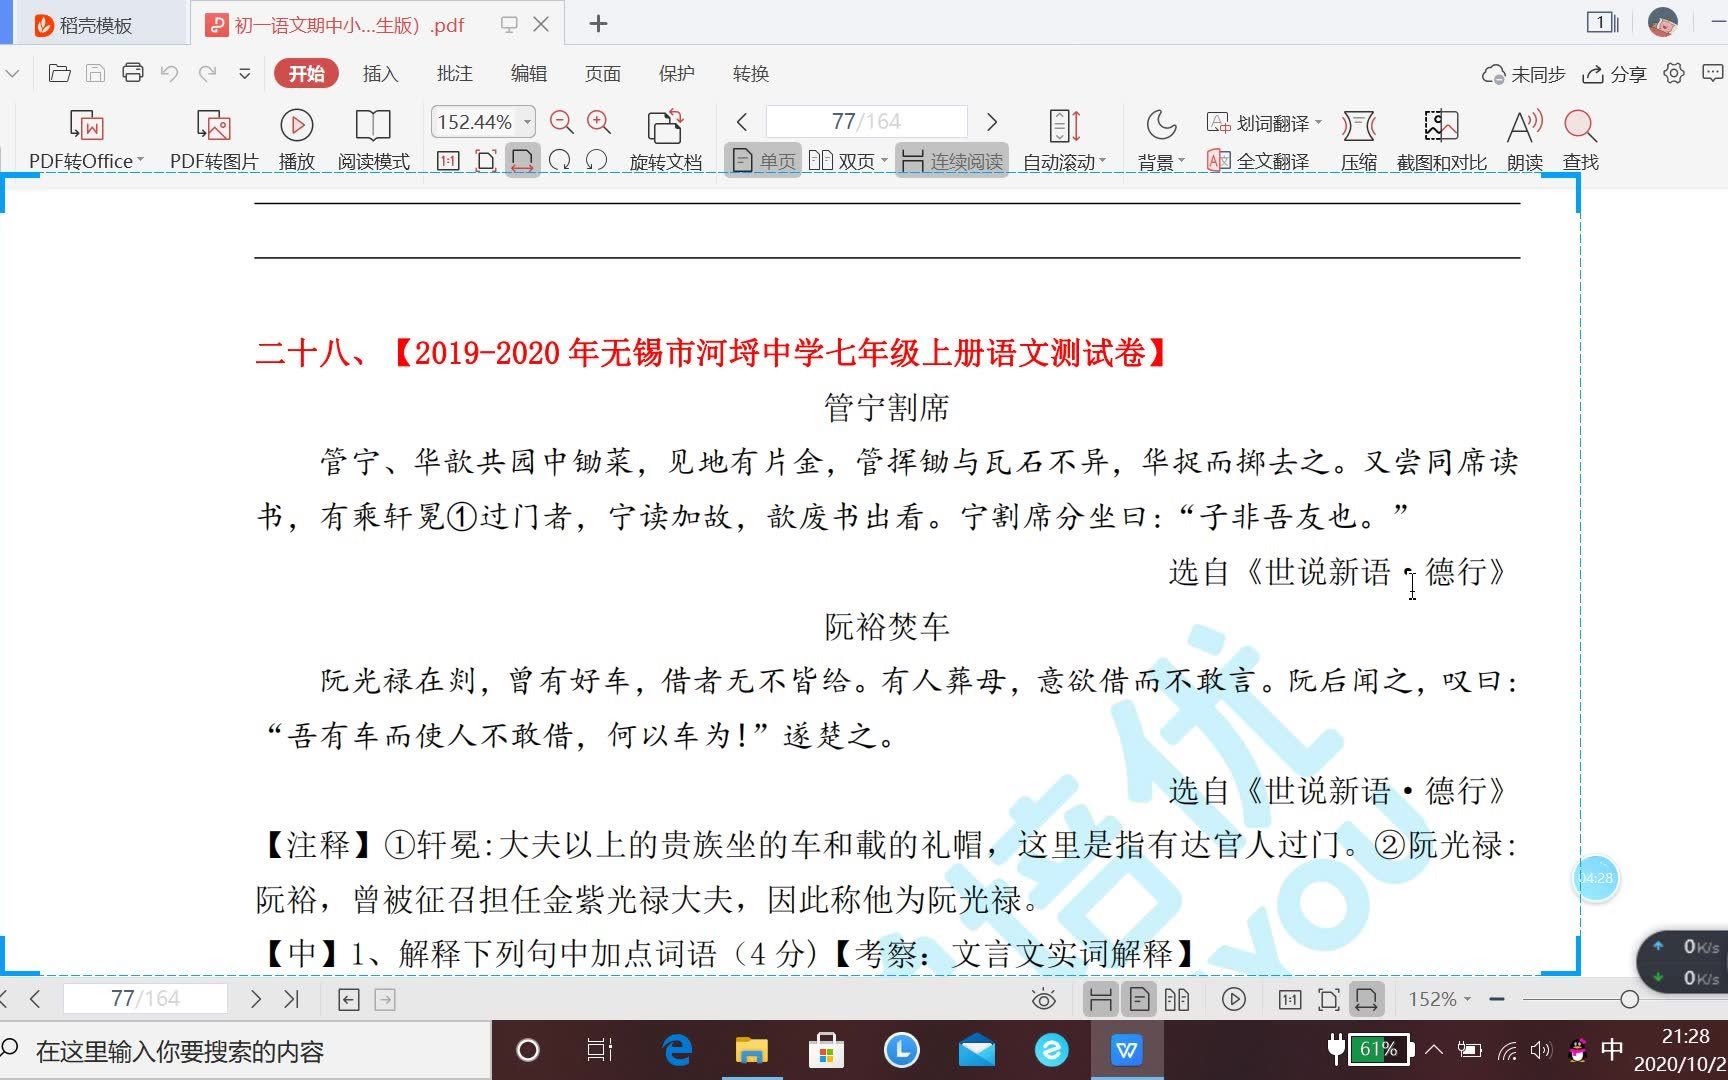Set actual size 1:1 view in the toolbar

[x=448, y=160]
